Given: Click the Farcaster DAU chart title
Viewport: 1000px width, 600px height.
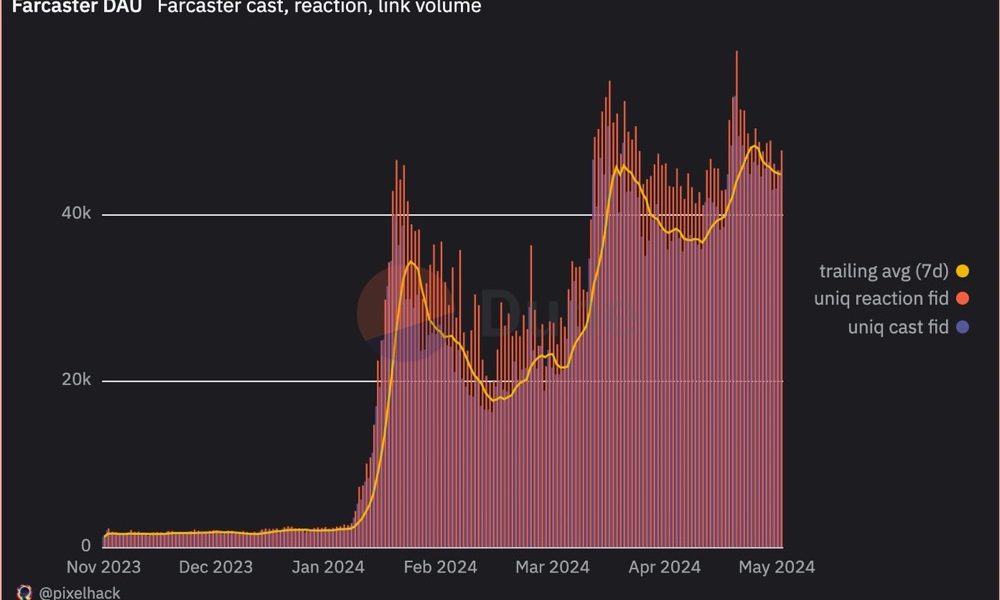Looking at the screenshot, I should point(77,7).
